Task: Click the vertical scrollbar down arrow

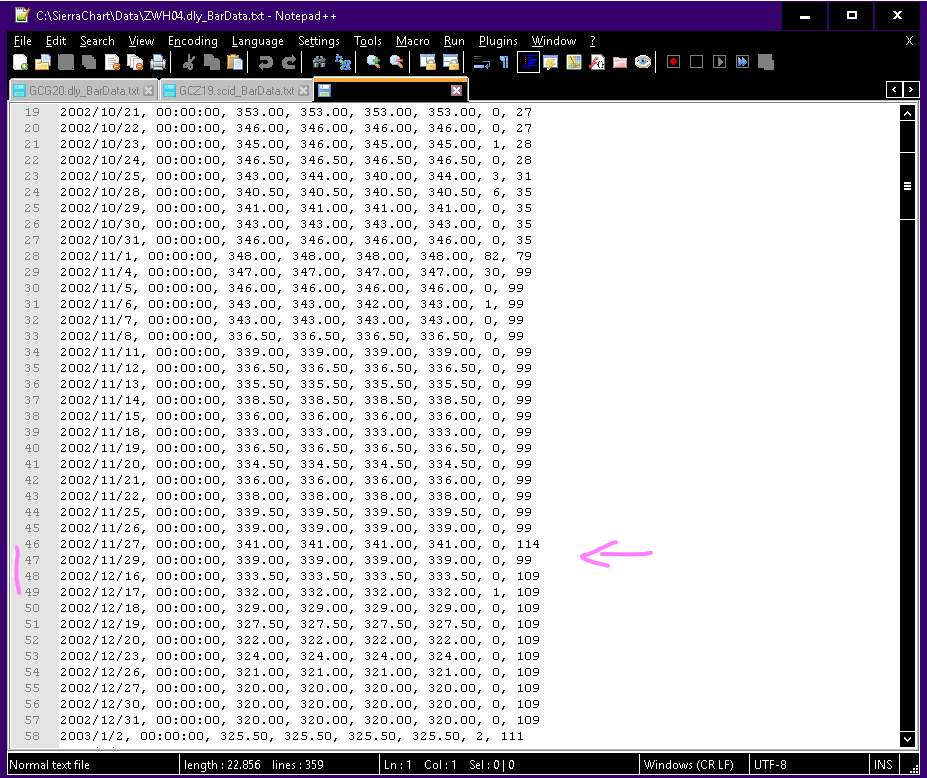Action: 907,738
